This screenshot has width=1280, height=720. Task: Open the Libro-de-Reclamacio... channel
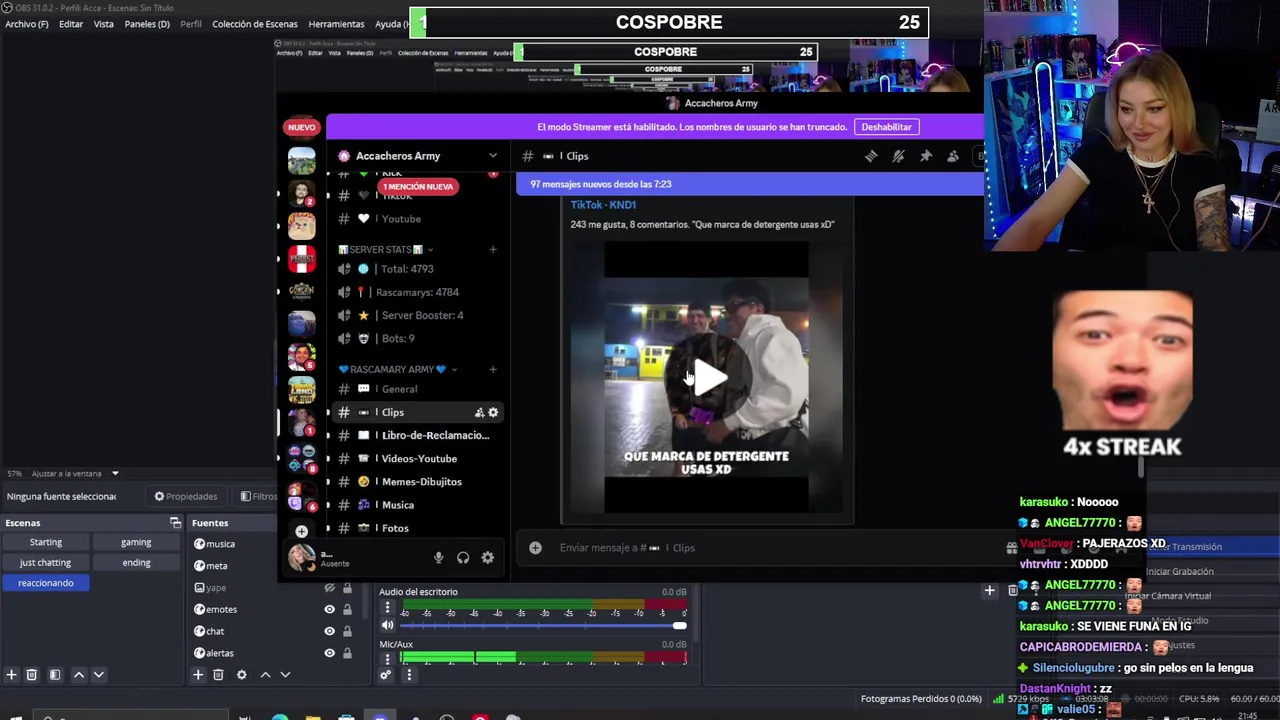coord(416,435)
